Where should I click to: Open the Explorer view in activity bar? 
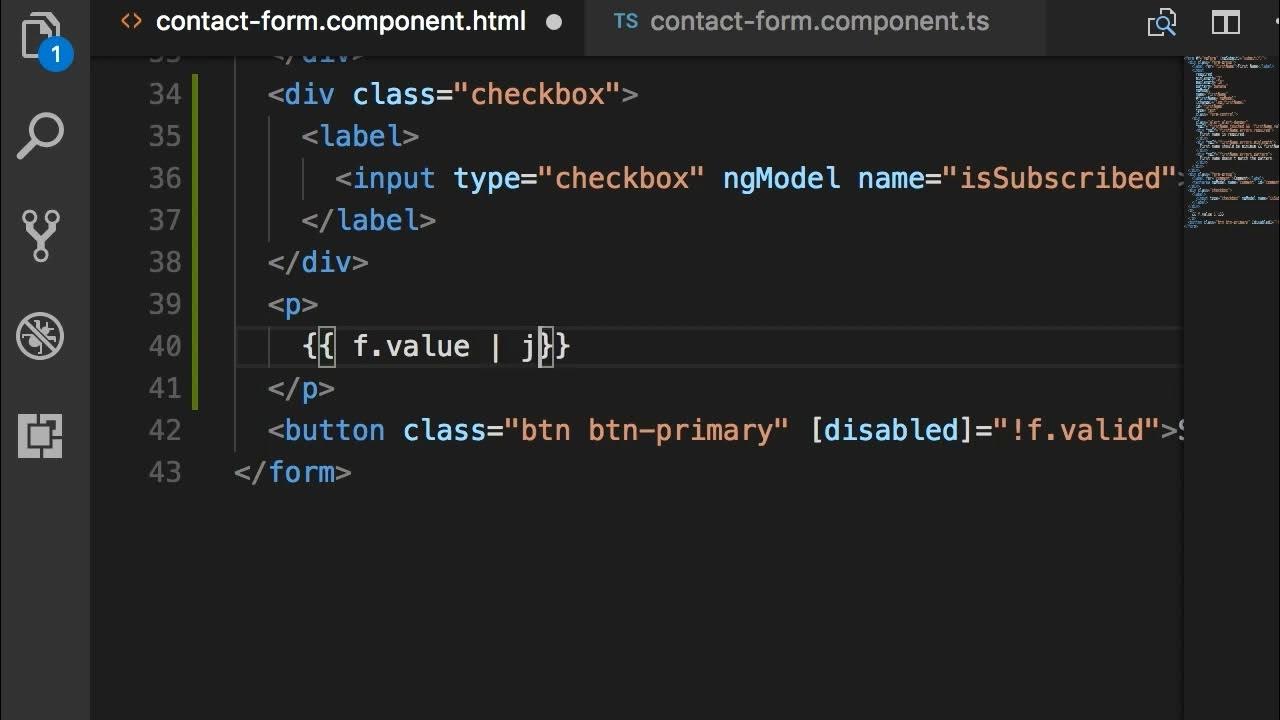[40, 38]
